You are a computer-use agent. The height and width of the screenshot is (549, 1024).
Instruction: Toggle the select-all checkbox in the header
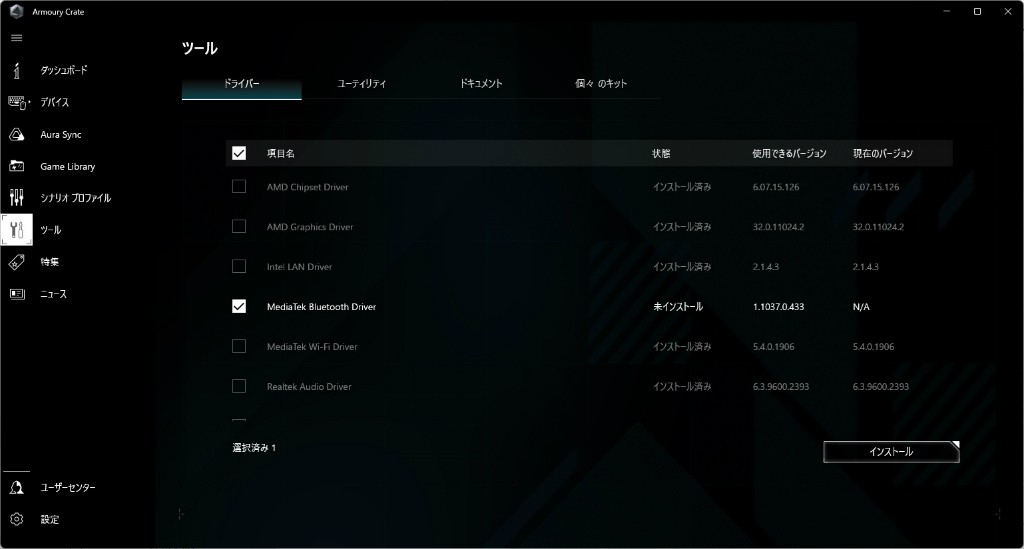click(239, 153)
